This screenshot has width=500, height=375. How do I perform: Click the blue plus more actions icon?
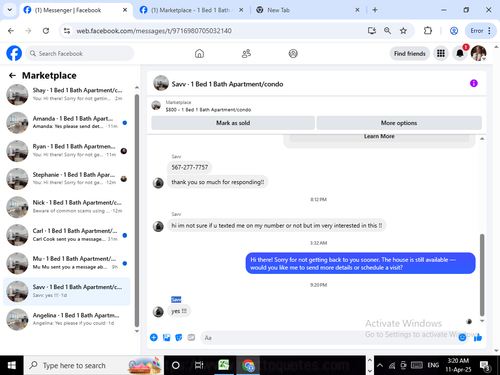[x=154, y=337]
